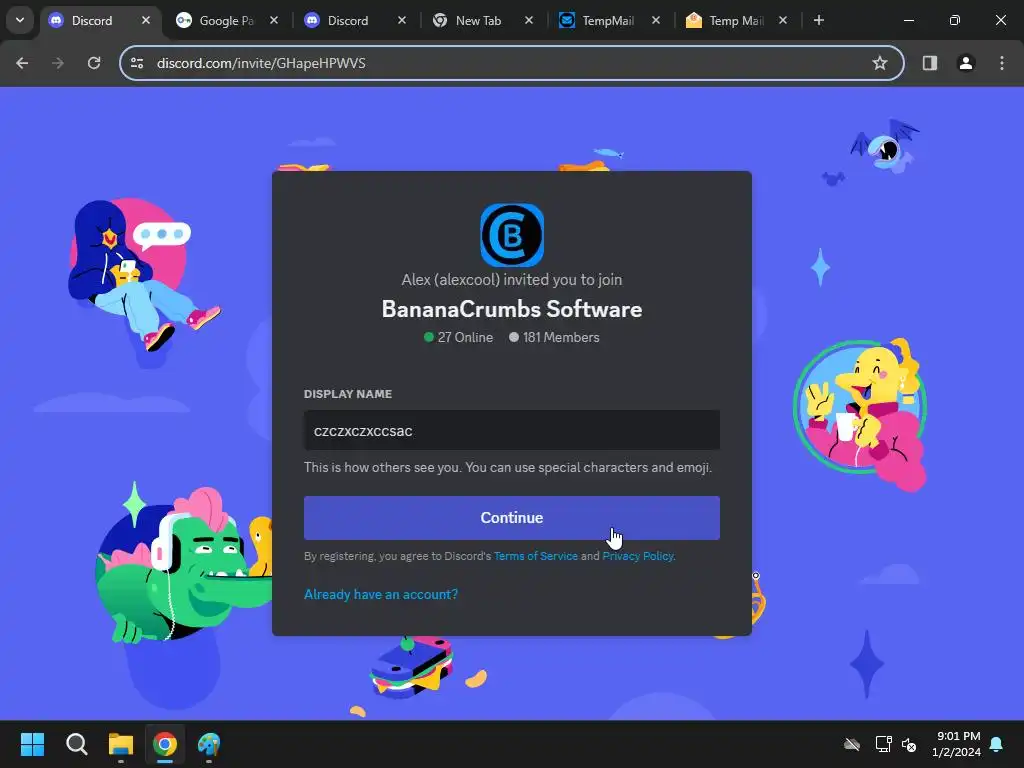Open the Terms of Service link
Viewport: 1024px width, 768px height.
coord(536,556)
